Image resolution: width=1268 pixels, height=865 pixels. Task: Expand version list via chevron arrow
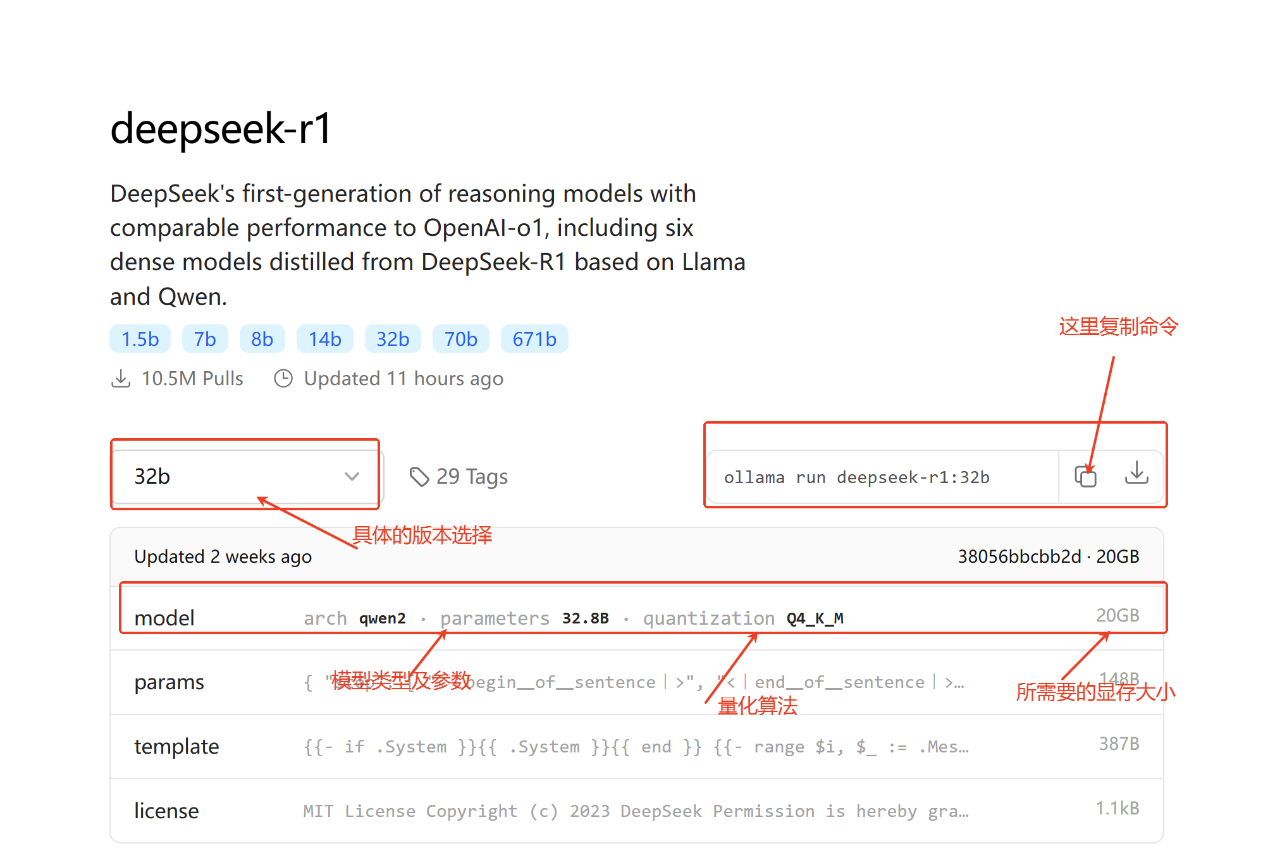352,477
